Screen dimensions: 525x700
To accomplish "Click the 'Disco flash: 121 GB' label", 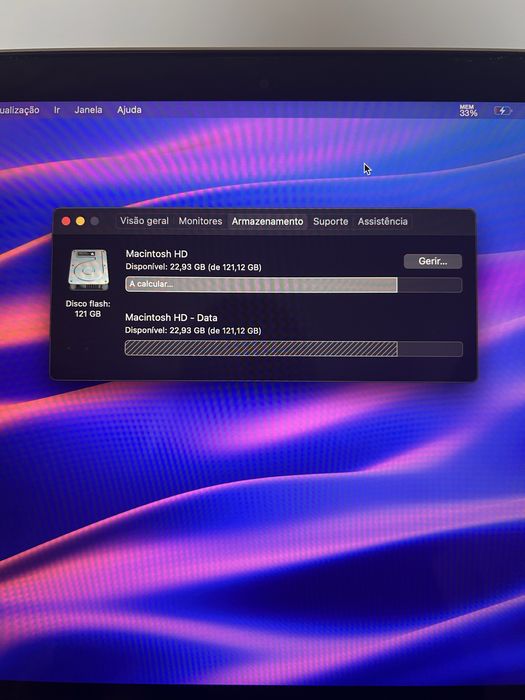I will point(88,308).
